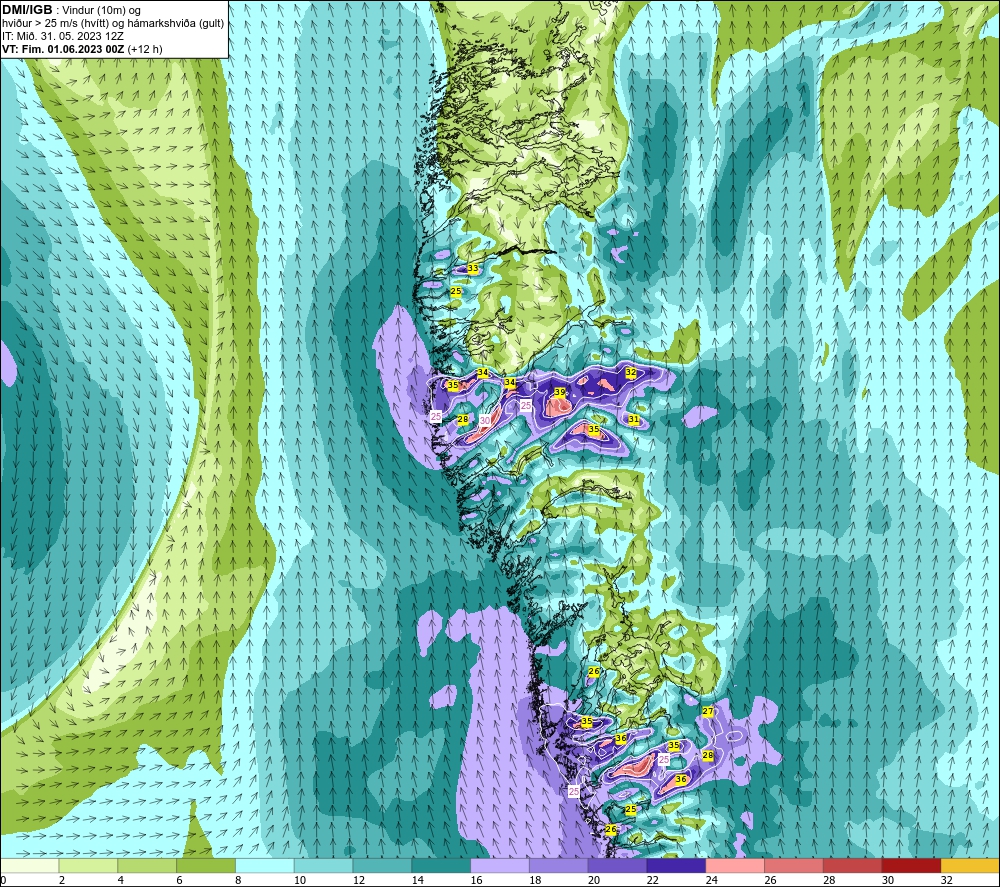Click legend scale tick number 0
The height and width of the screenshot is (887, 1000).
pos(3,880)
